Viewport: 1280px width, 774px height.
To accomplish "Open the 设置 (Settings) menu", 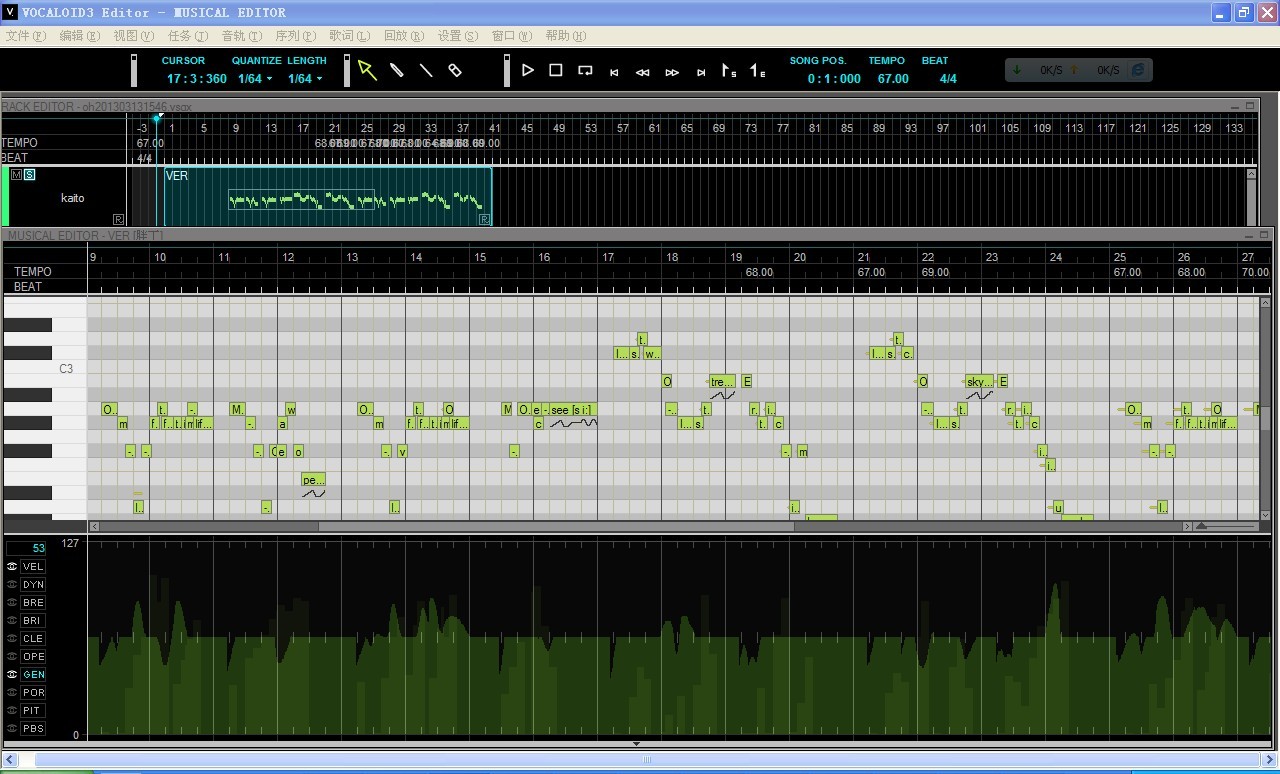I will coord(457,36).
